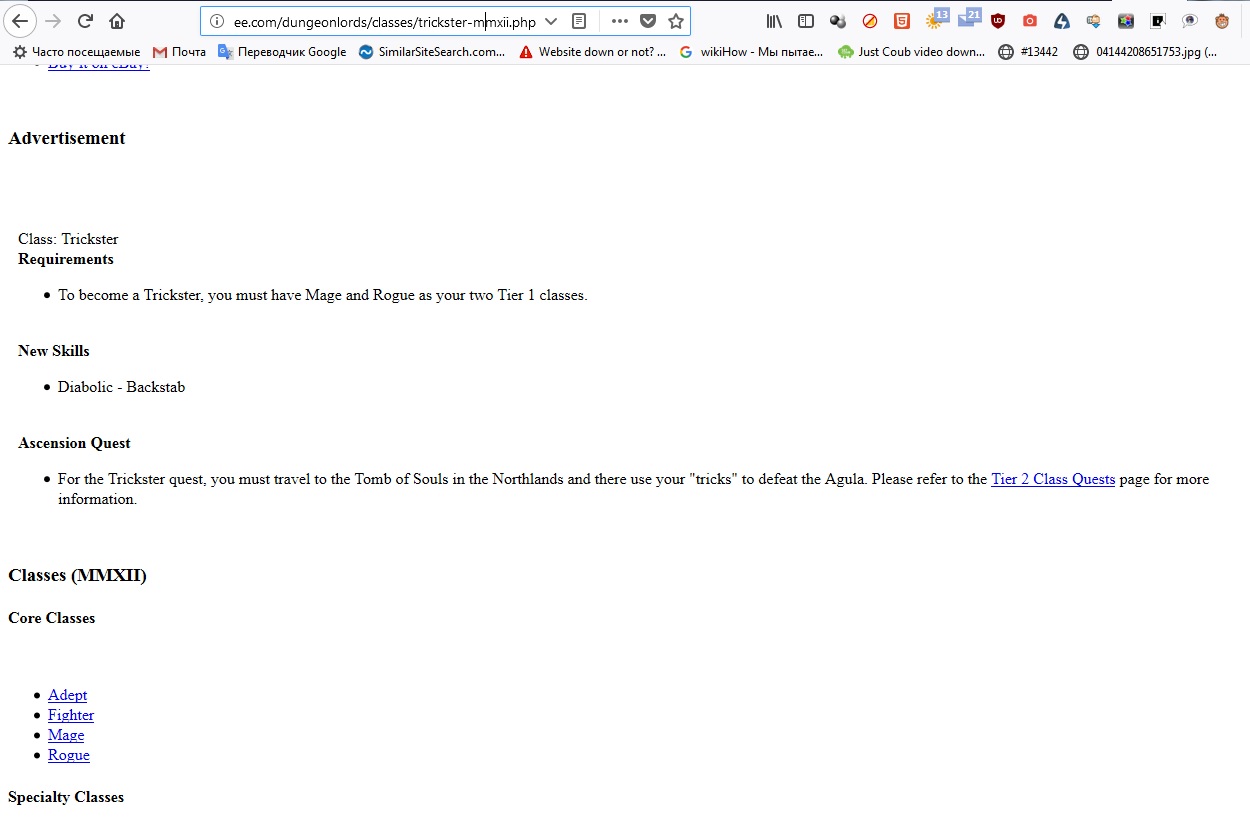Click the 'Requirements' subheading
This screenshot has width=1250, height=820.
pyautogui.click(x=66, y=259)
